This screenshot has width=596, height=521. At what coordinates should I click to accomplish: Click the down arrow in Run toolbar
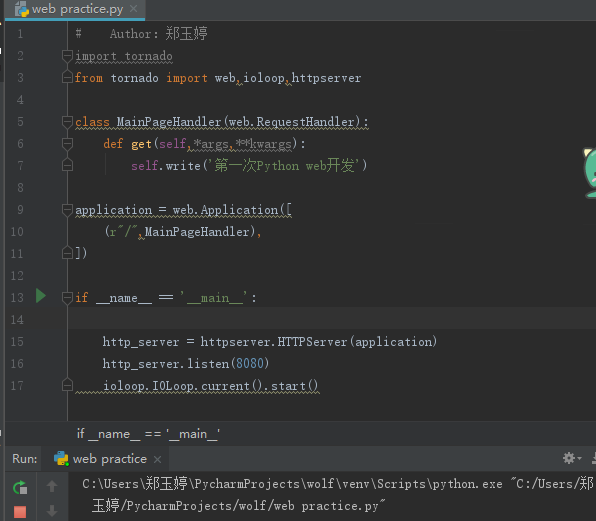pos(52,511)
